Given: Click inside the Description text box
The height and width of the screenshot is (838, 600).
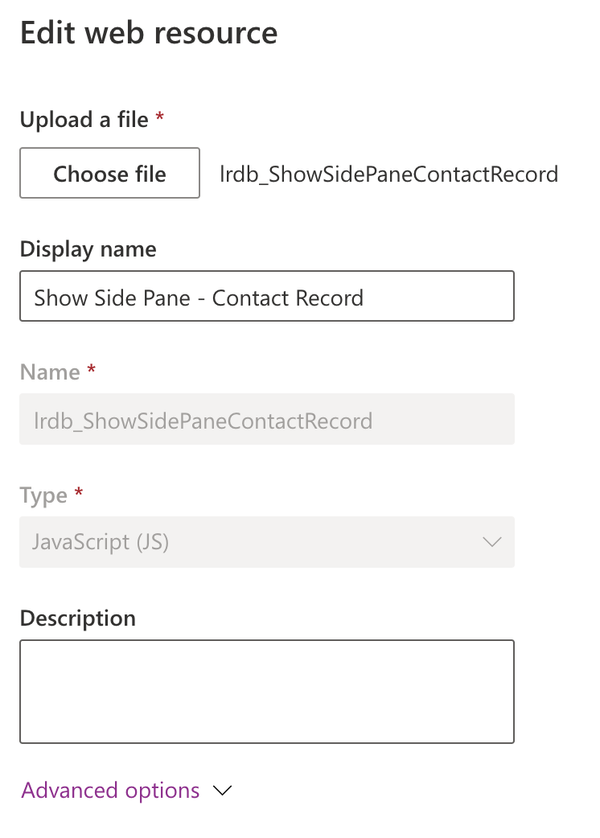Looking at the screenshot, I should 266,690.
